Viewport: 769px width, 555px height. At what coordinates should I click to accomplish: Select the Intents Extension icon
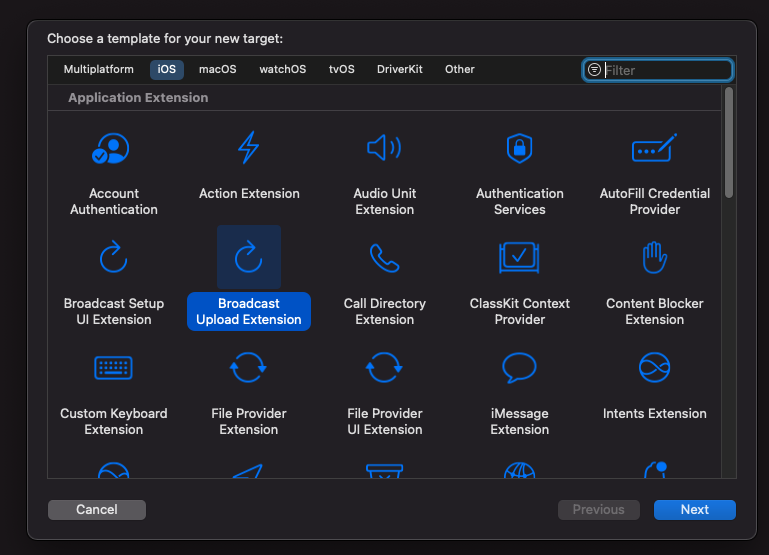coord(655,367)
